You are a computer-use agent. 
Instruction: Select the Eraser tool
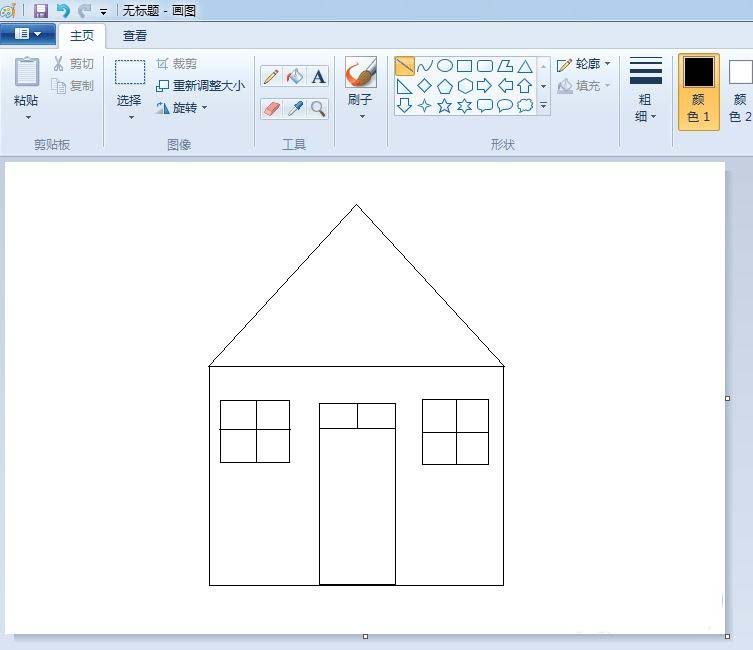click(271, 108)
